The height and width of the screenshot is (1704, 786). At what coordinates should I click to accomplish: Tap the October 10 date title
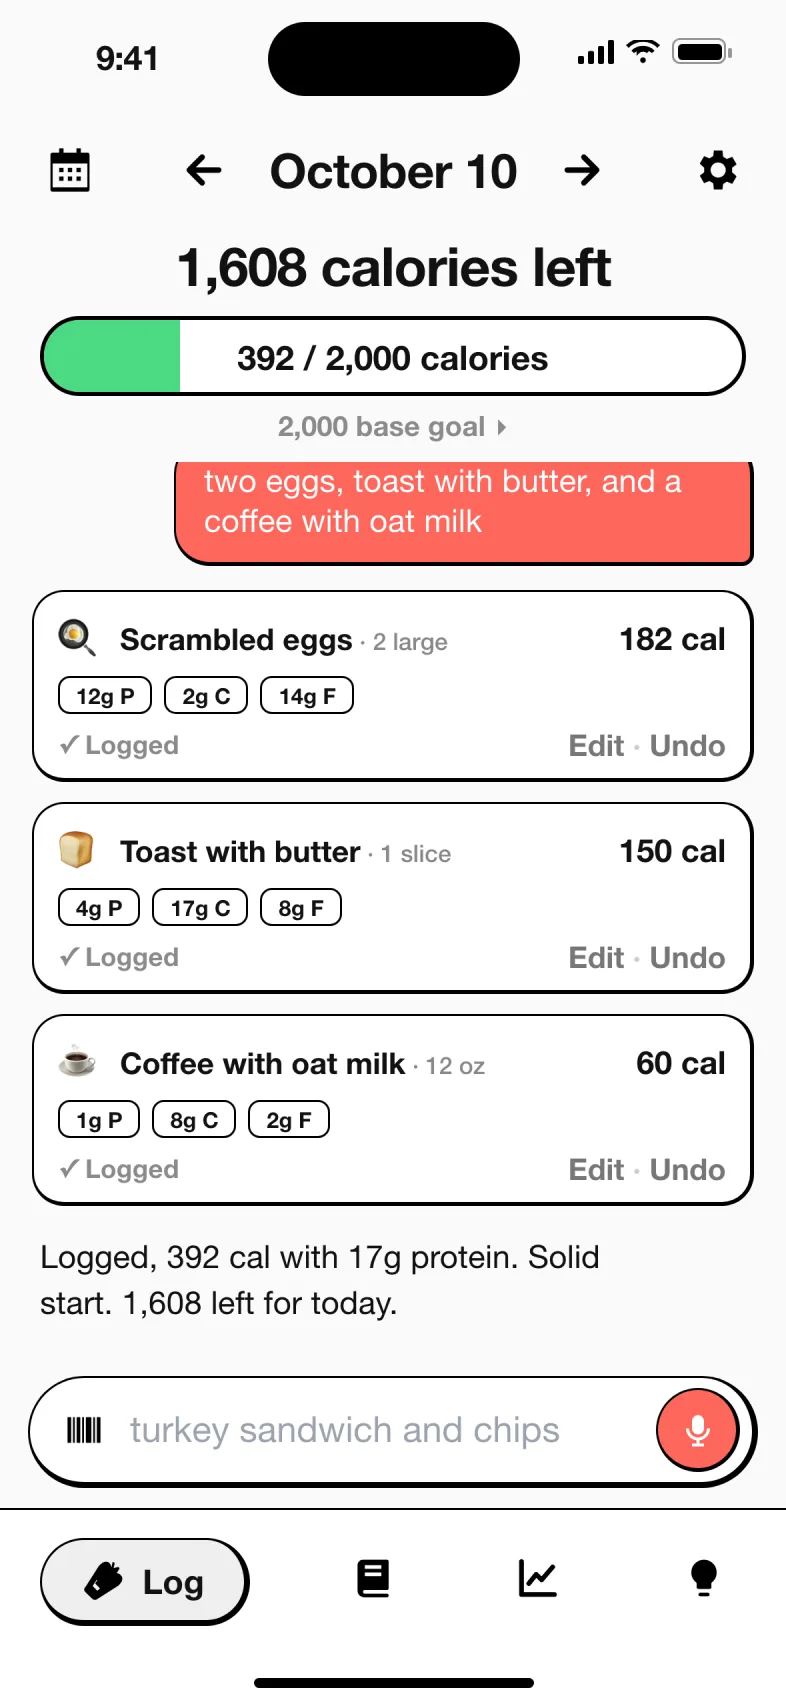coord(393,171)
